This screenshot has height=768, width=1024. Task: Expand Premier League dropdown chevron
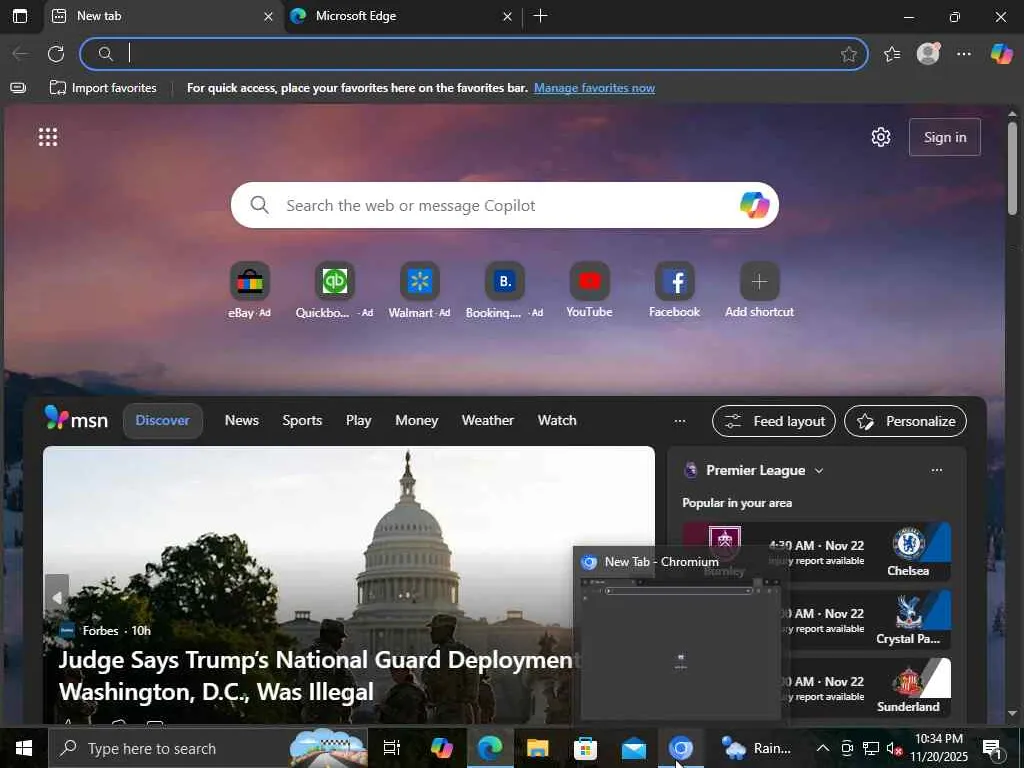(x=819, y=471)
